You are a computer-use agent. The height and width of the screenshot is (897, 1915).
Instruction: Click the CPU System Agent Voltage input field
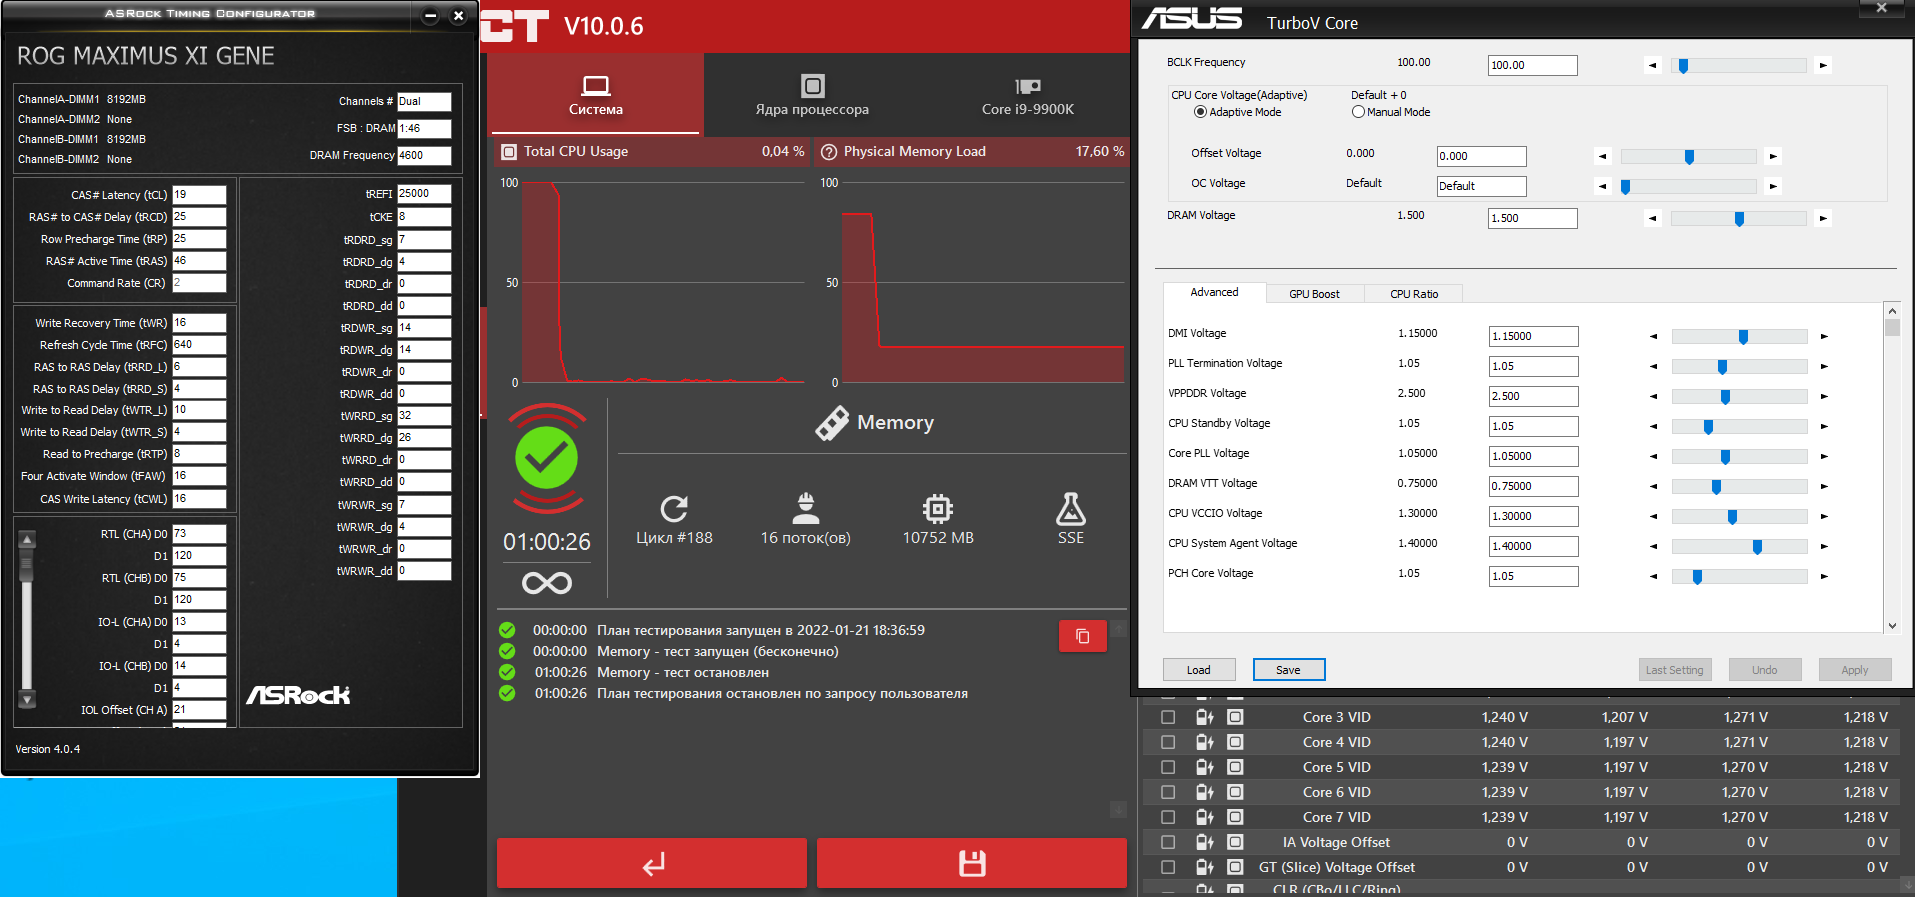coord(1534,546)
